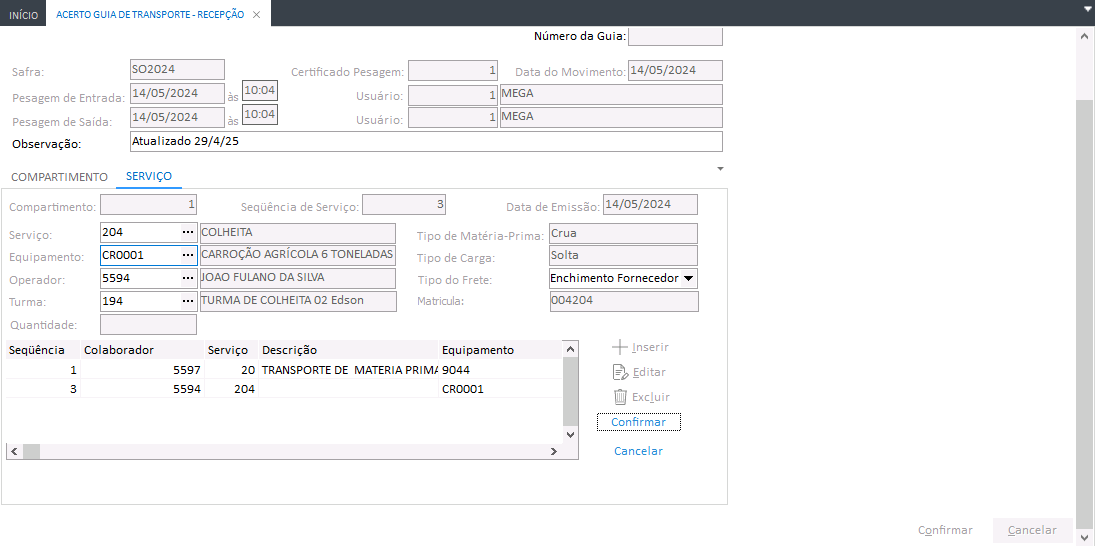
Task: Switch to the COMPARTIMENTO tab
Action: [59, 177]
